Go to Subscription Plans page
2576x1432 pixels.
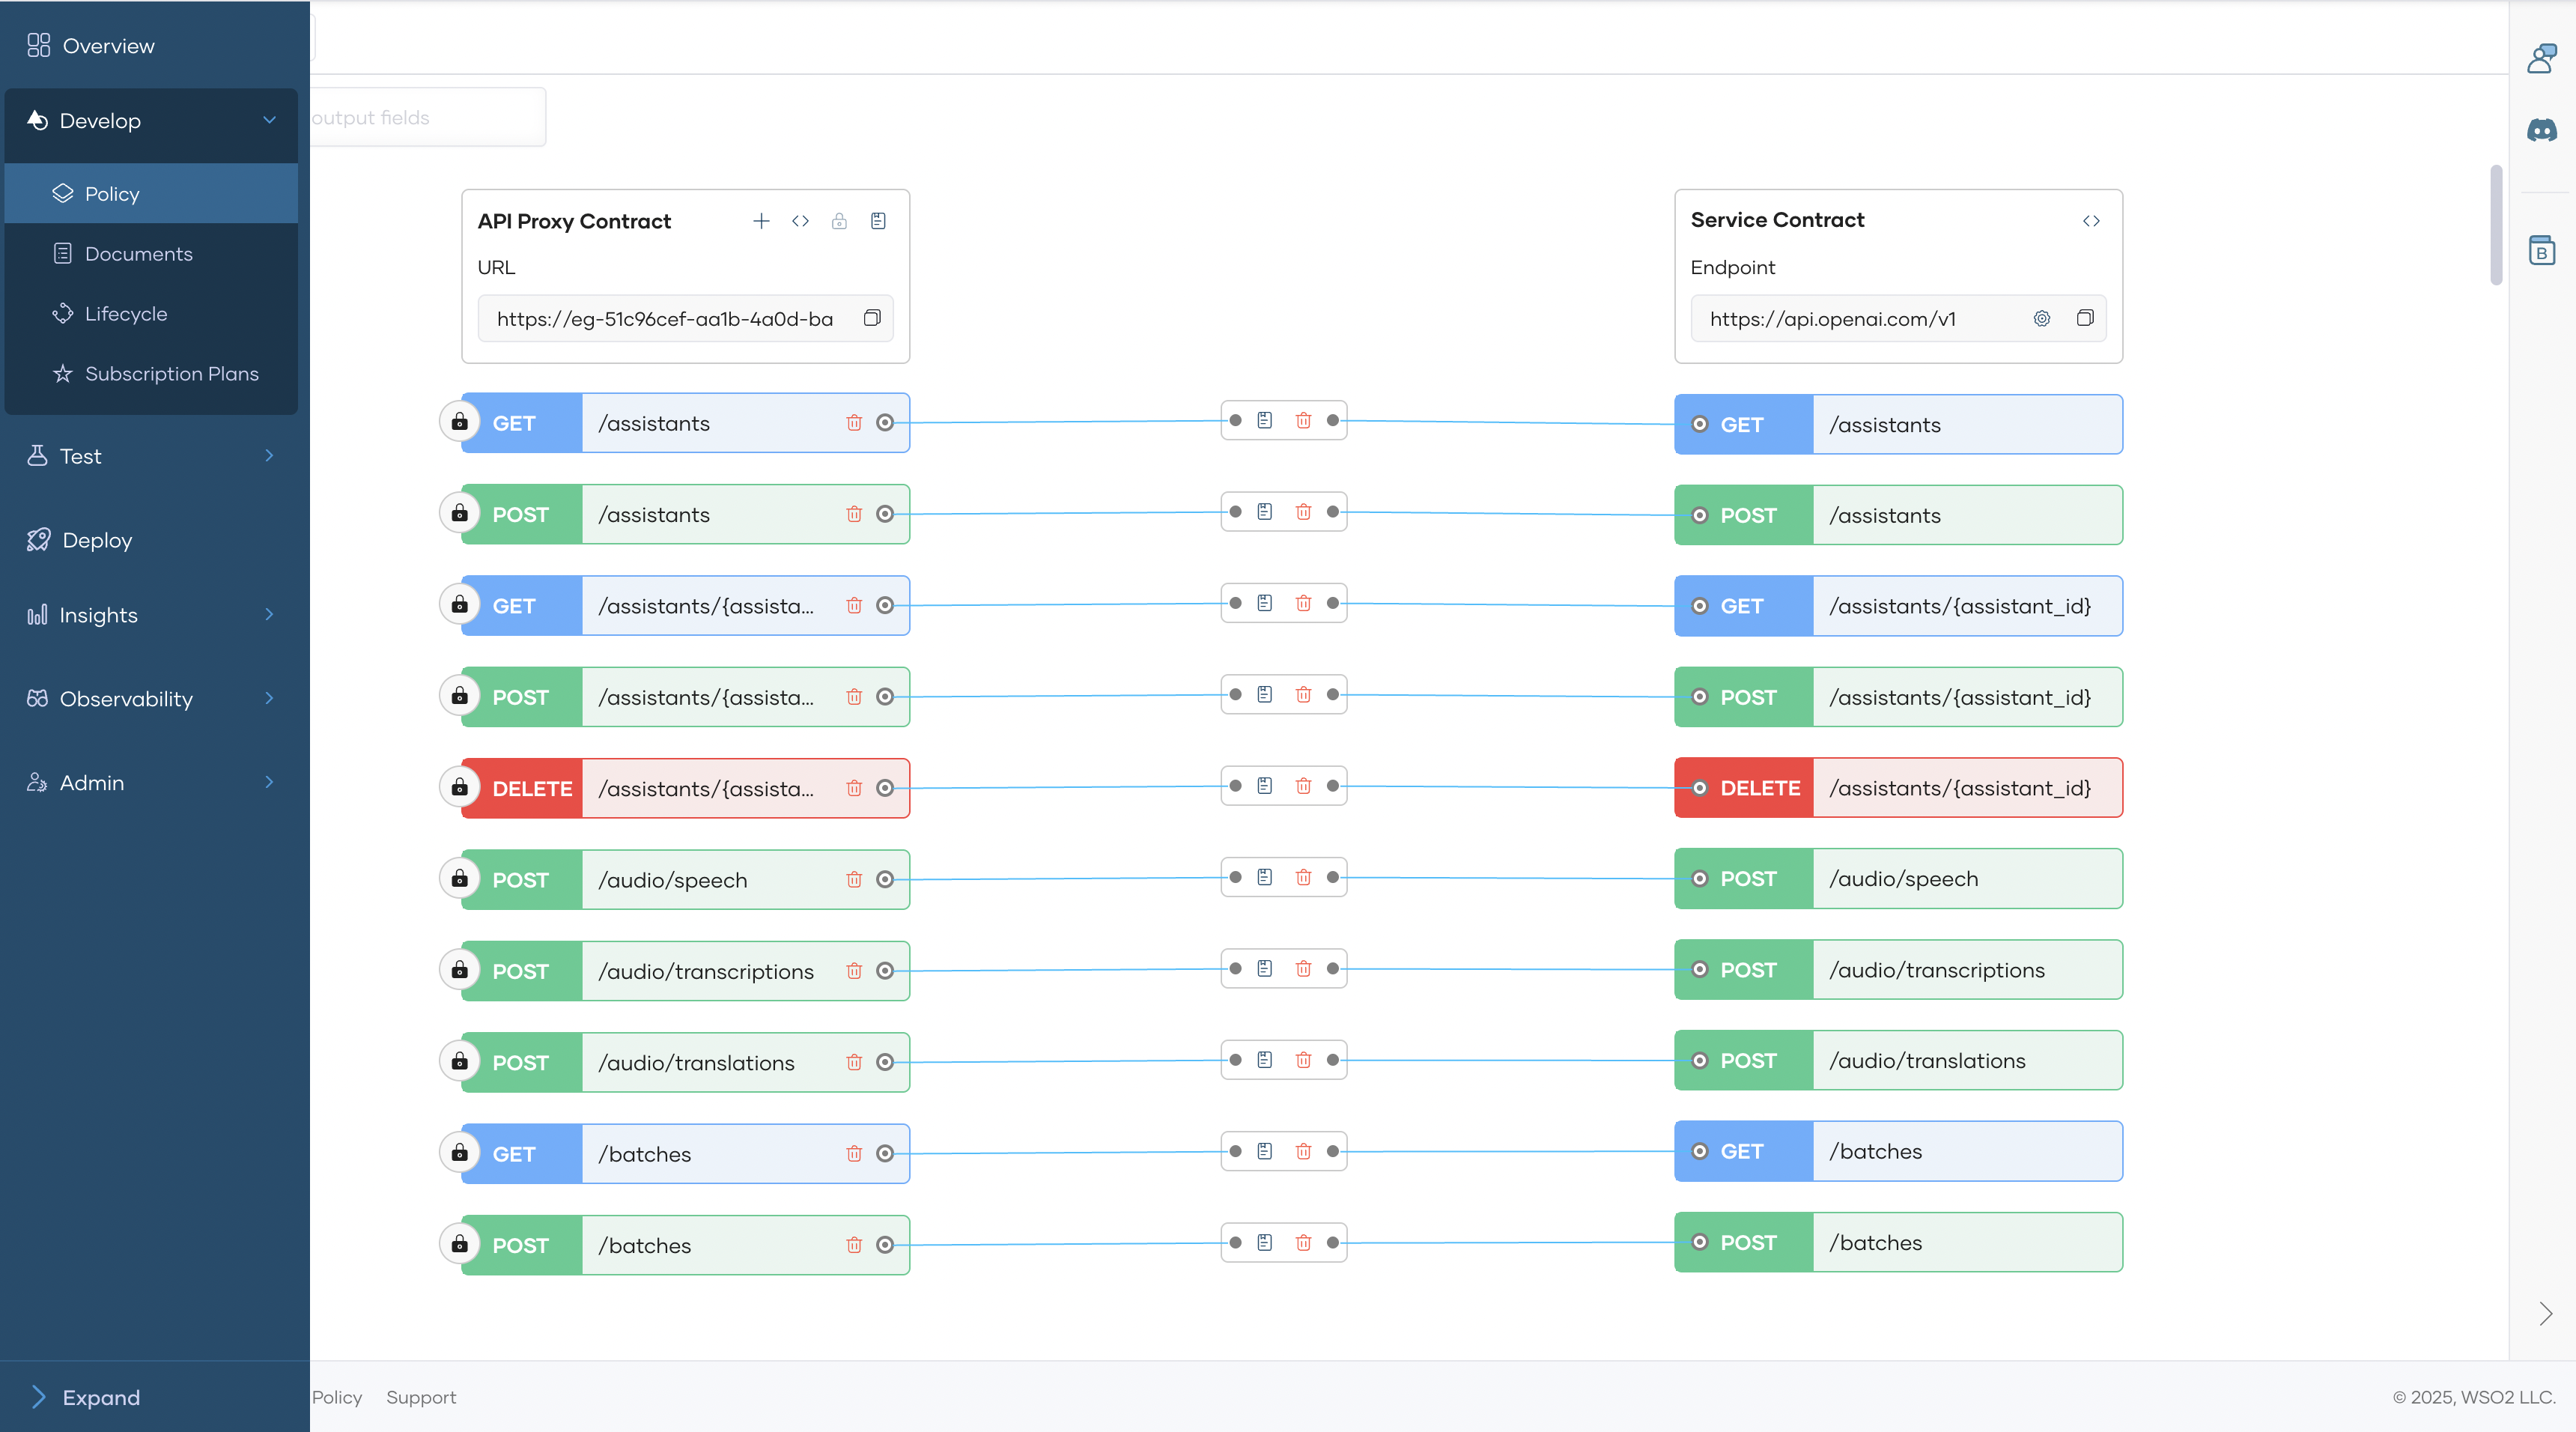[x=171, y=374]
